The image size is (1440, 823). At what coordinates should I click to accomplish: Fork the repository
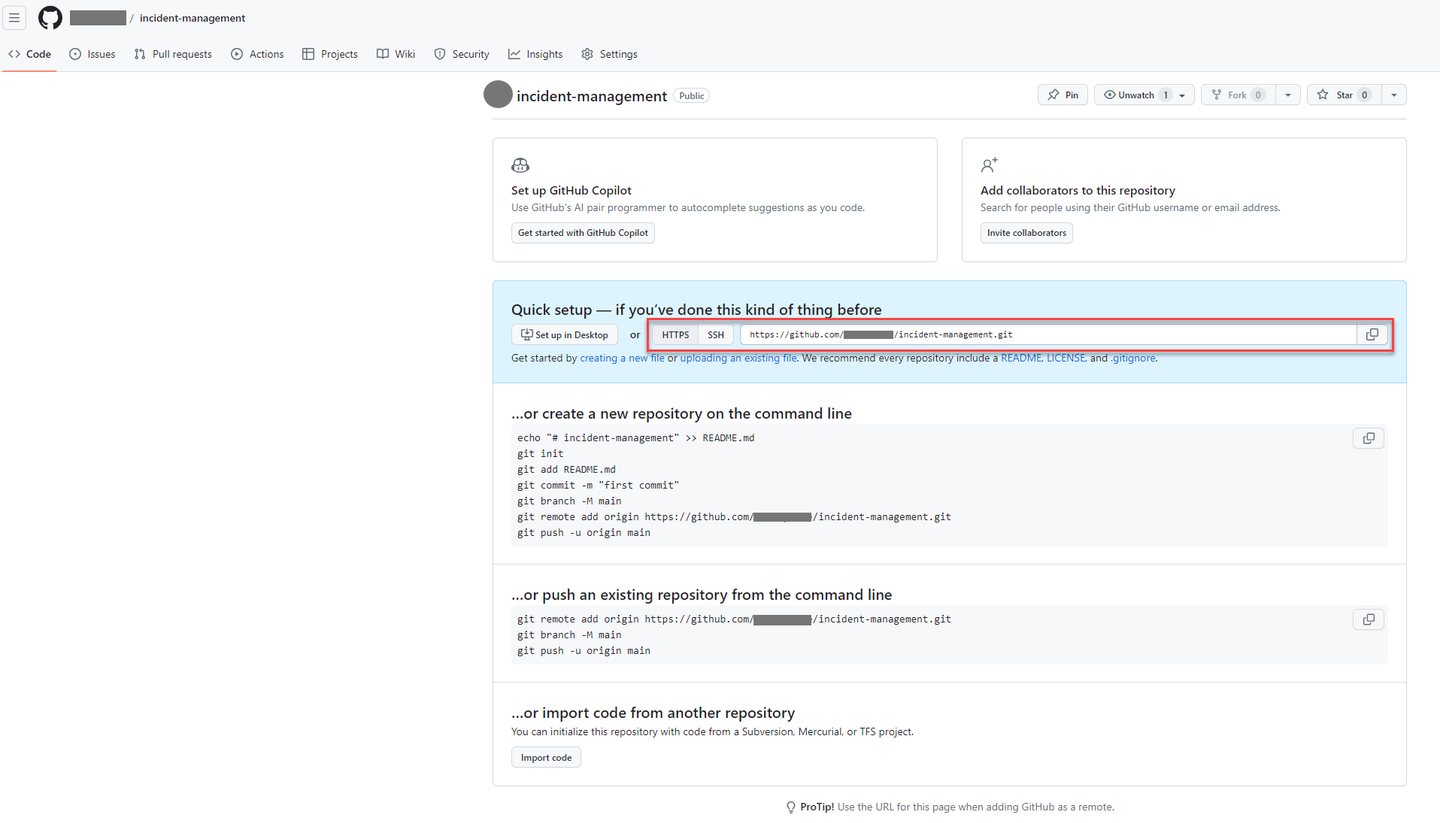(1238, 95)
